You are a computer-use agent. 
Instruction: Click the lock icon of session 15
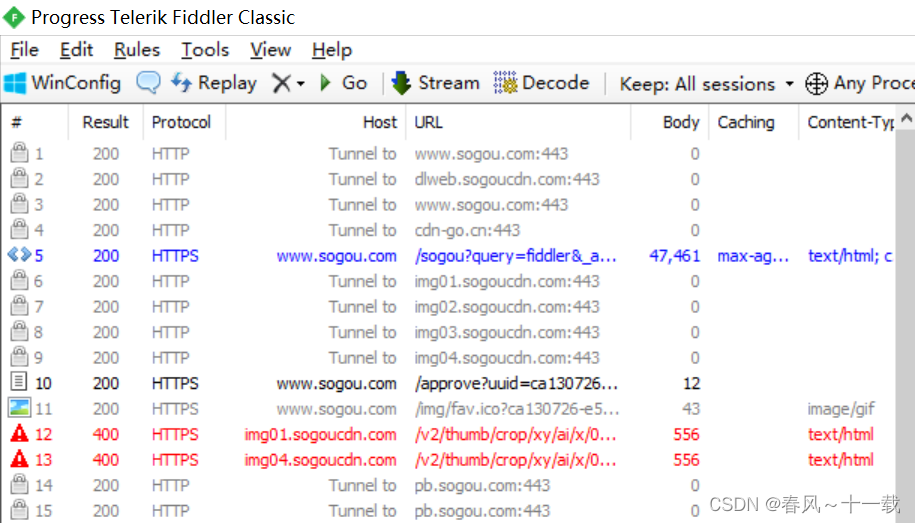(x=19, y=510)
